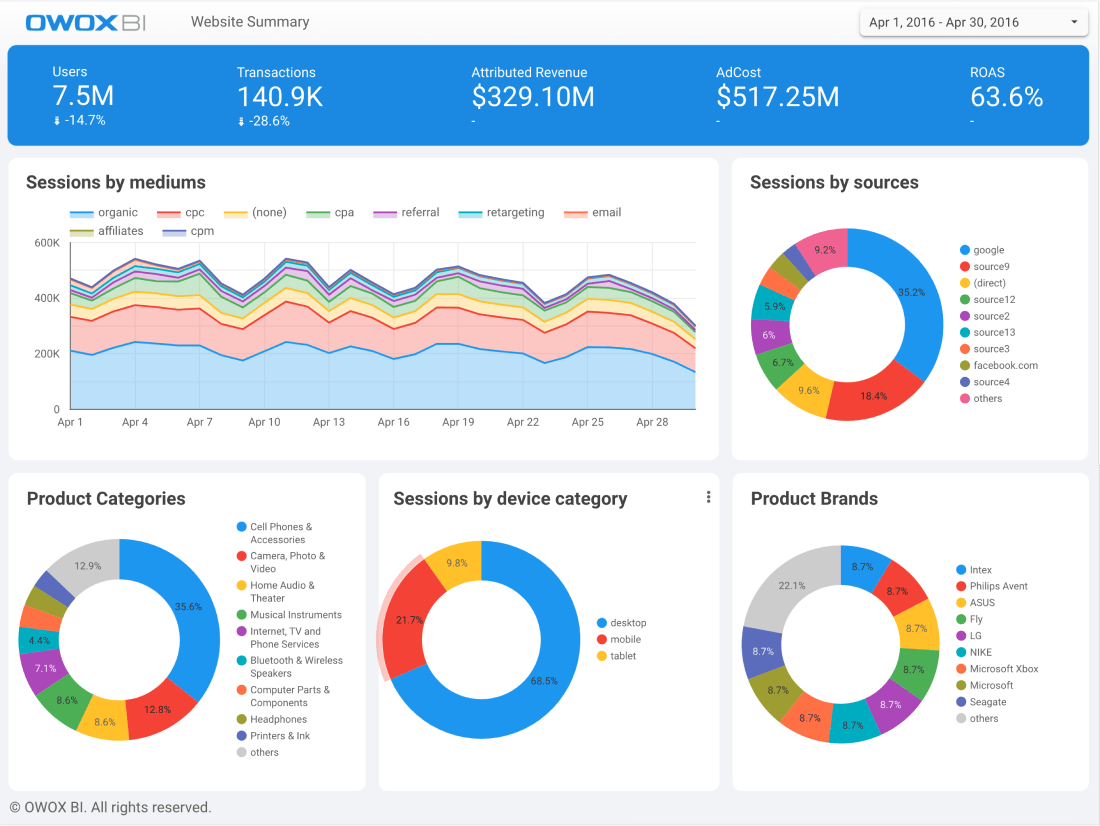Click the source9 legend entry
Screen dimensions: 1100x826
point(985,267)
